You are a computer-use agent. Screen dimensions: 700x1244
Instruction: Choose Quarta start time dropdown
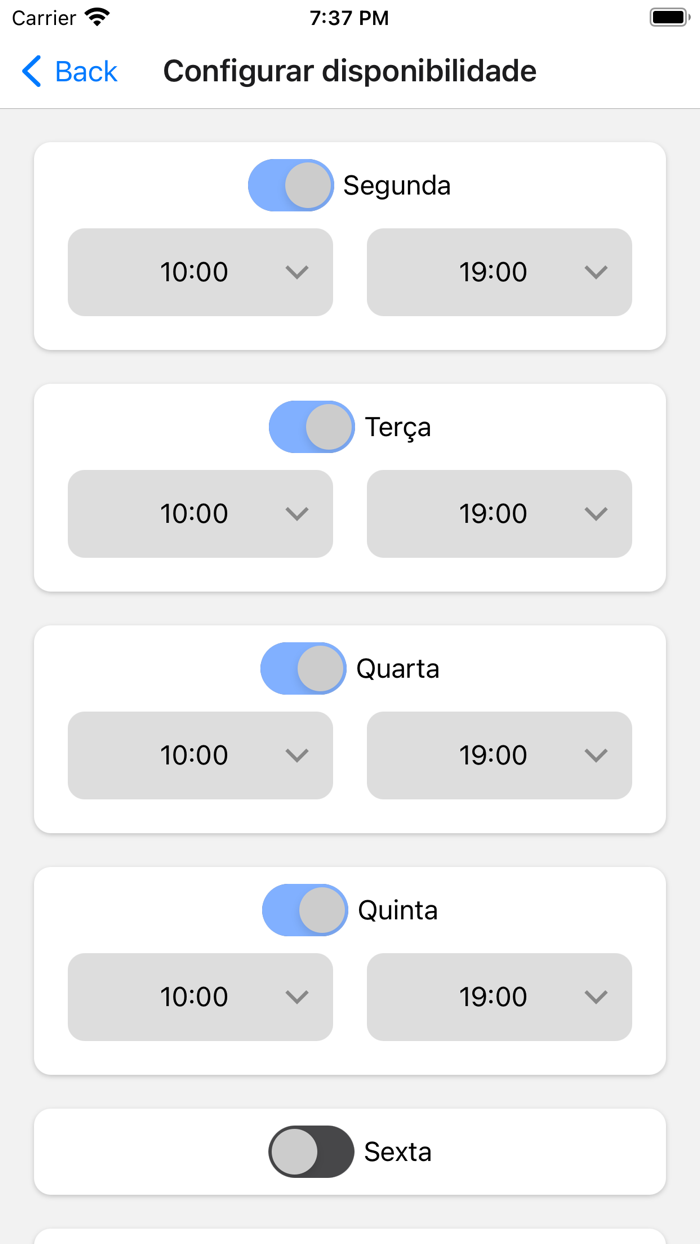click(200, 755)
